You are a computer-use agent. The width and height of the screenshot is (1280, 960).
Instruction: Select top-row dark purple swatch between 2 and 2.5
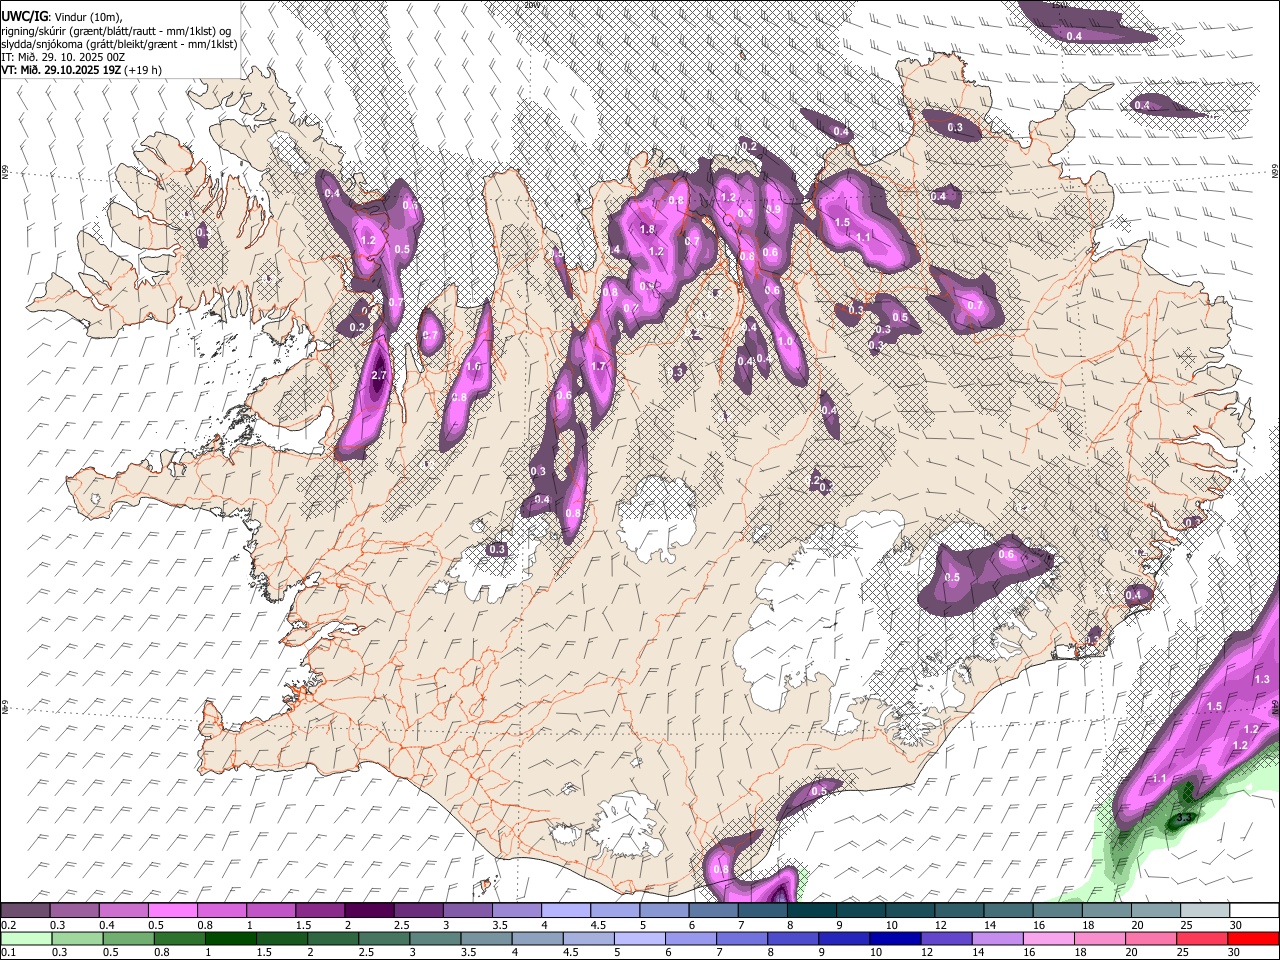point(368,910)
